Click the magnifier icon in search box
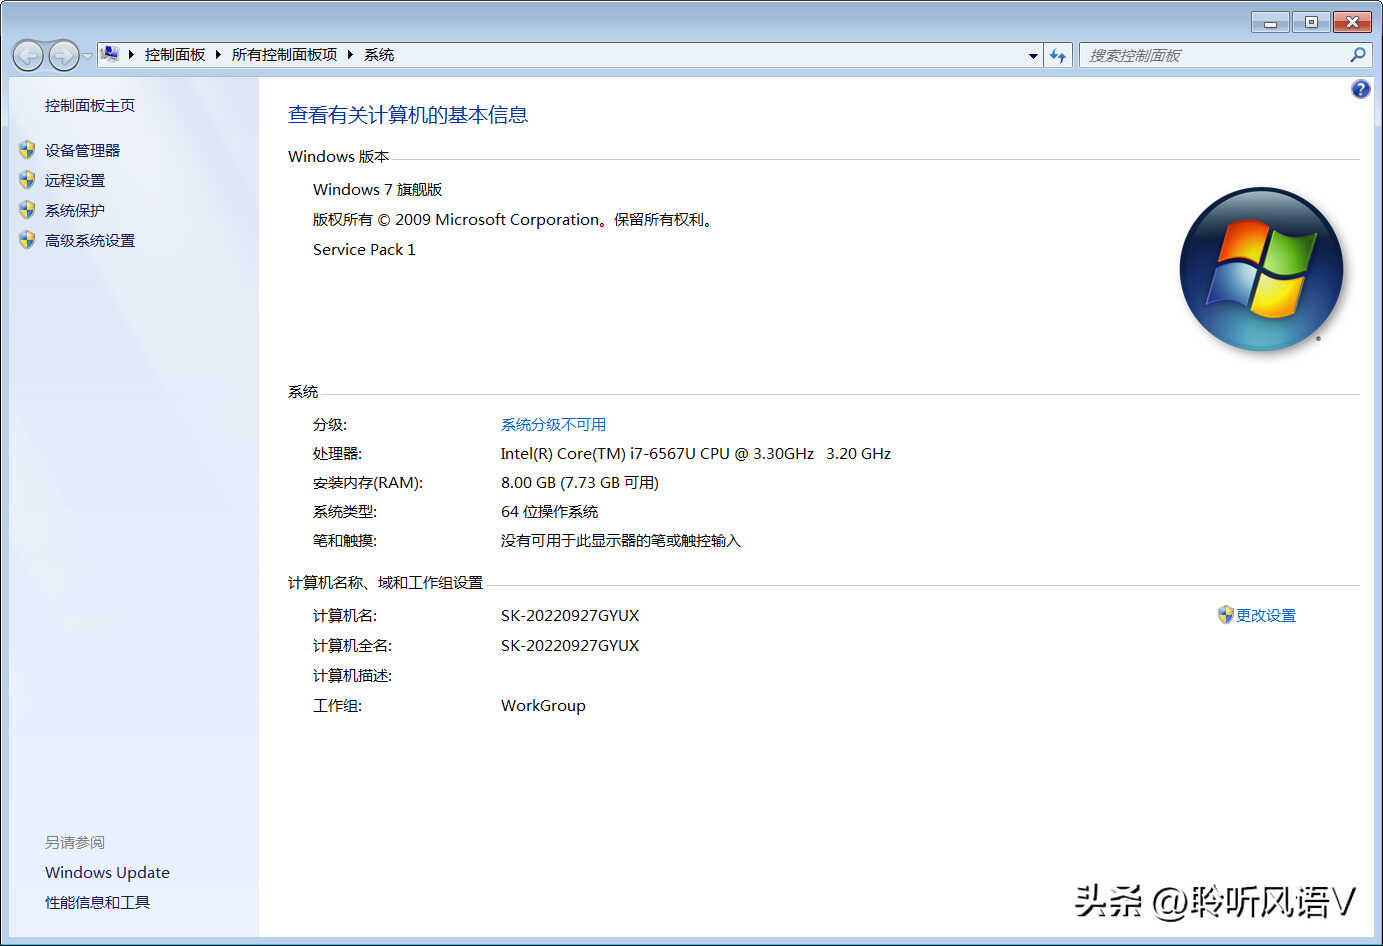1383x946 pixels. 1357,55
